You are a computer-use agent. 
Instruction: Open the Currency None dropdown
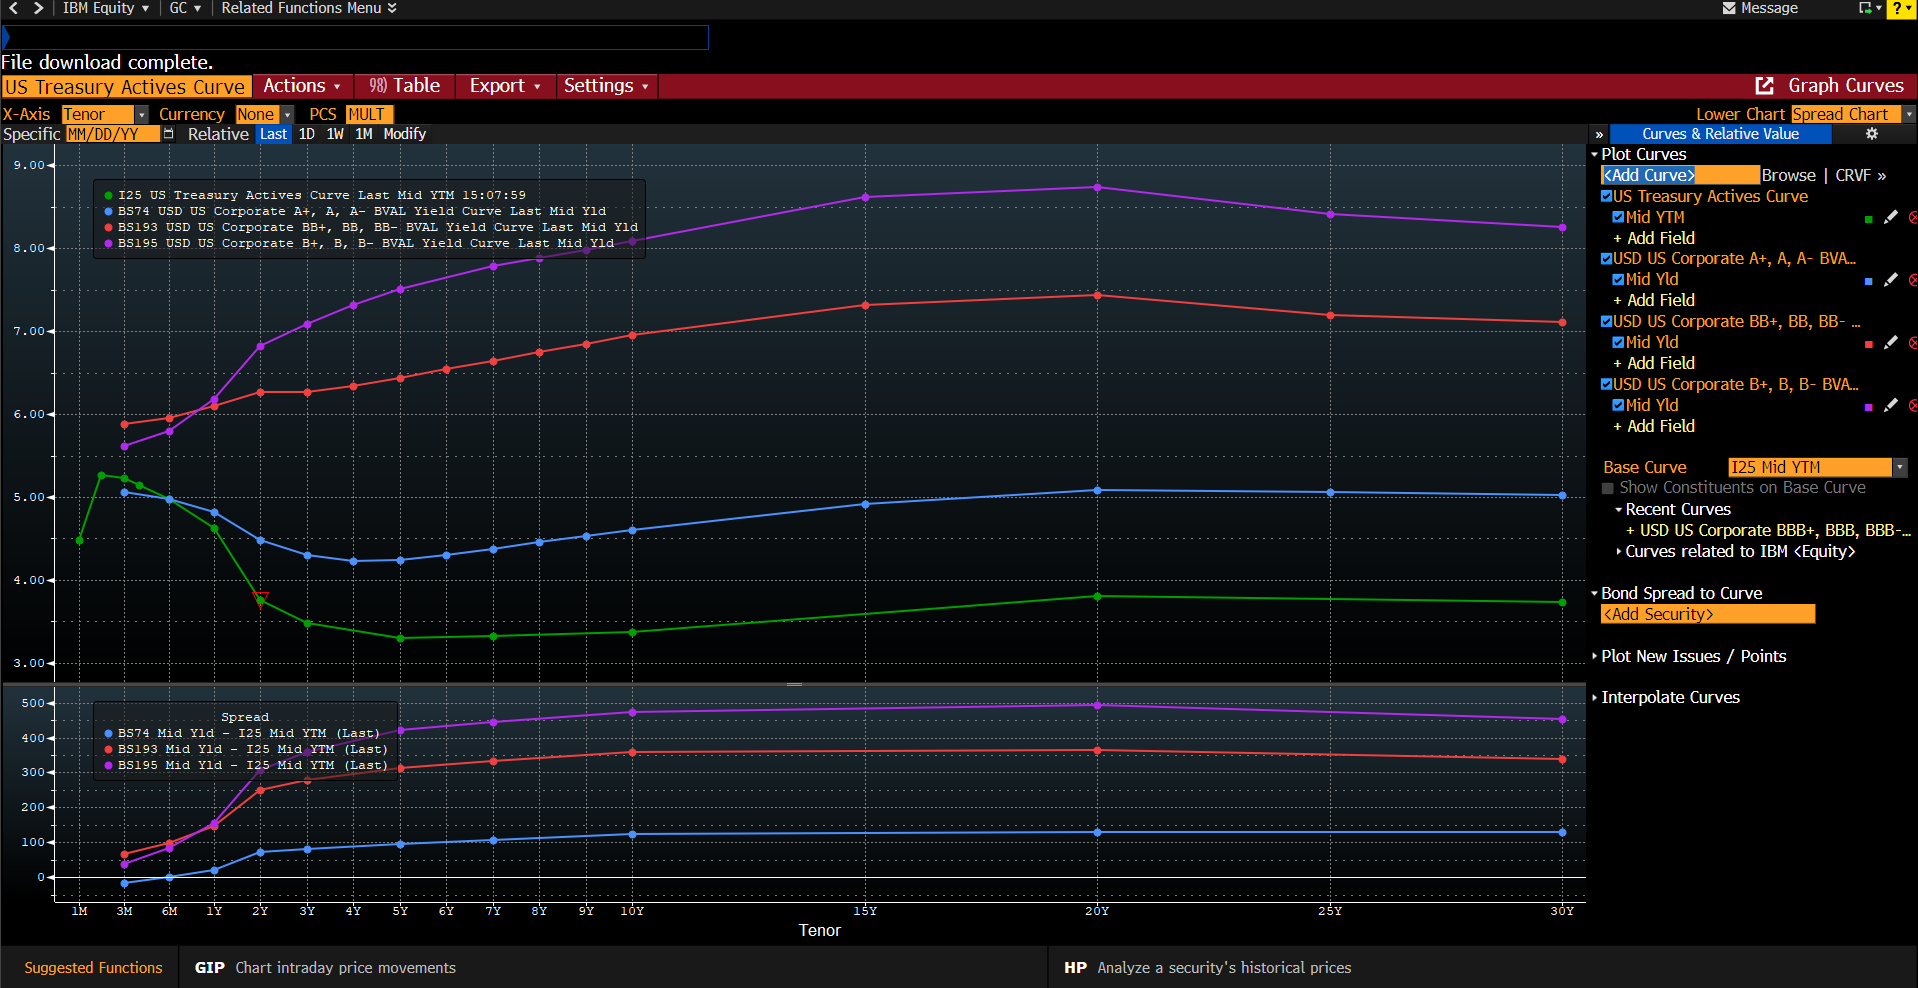[x=287, y=115]
